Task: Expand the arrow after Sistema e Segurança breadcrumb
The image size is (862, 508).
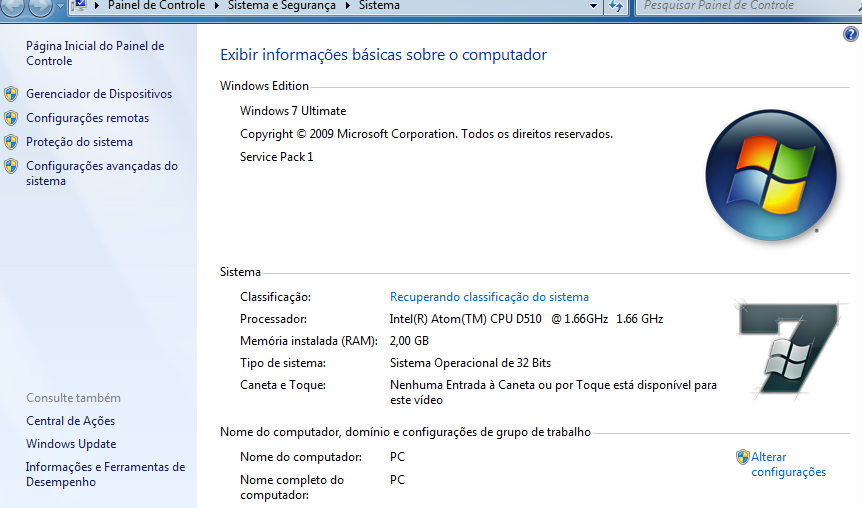Action: pyautogui.click(x=347, y=6)
